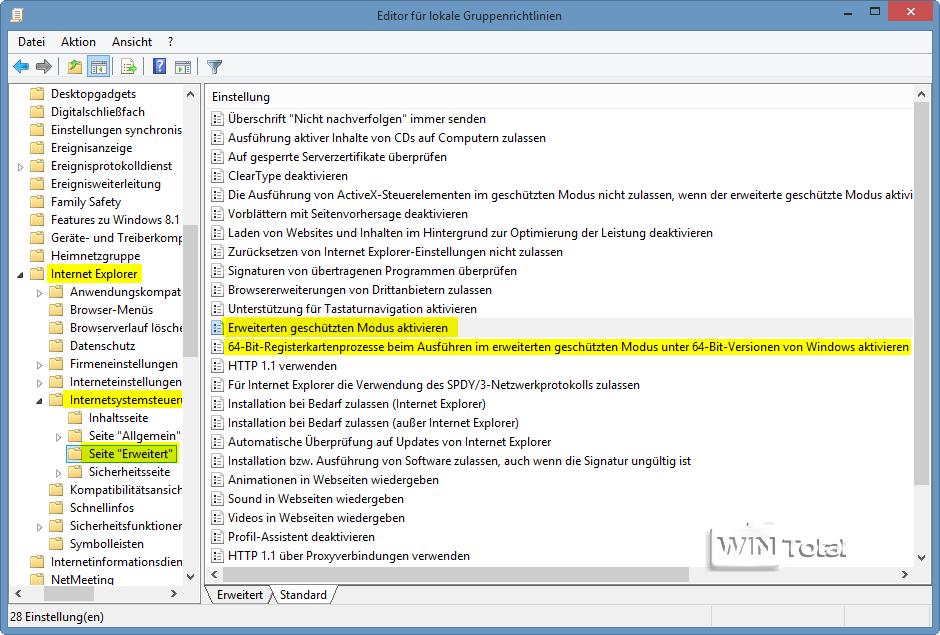The width and height of the screenshot is (940, 635).
Task: Select Seite "Erweitert" in the tree
Action: coord(131,453)
